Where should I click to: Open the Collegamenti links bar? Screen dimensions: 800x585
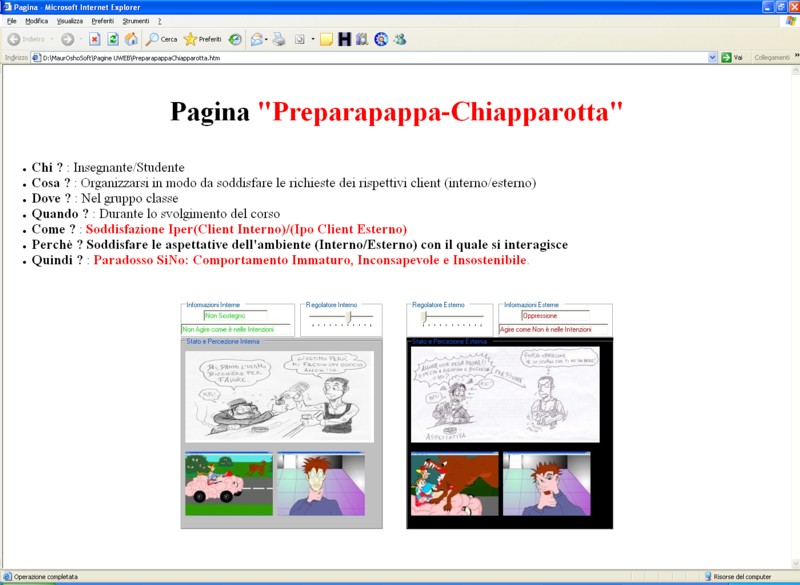pos(771,58)
